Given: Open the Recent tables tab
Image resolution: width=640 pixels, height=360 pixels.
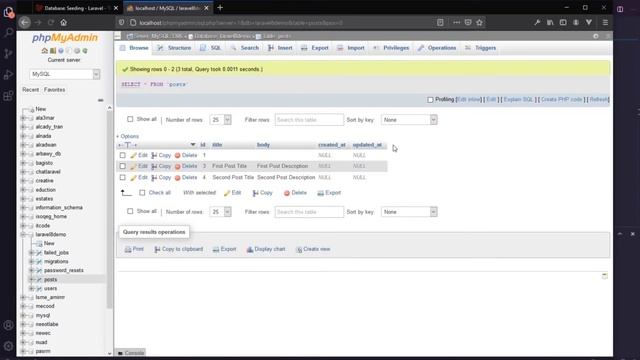Looking at the screenshot, I should click(31, 89).
